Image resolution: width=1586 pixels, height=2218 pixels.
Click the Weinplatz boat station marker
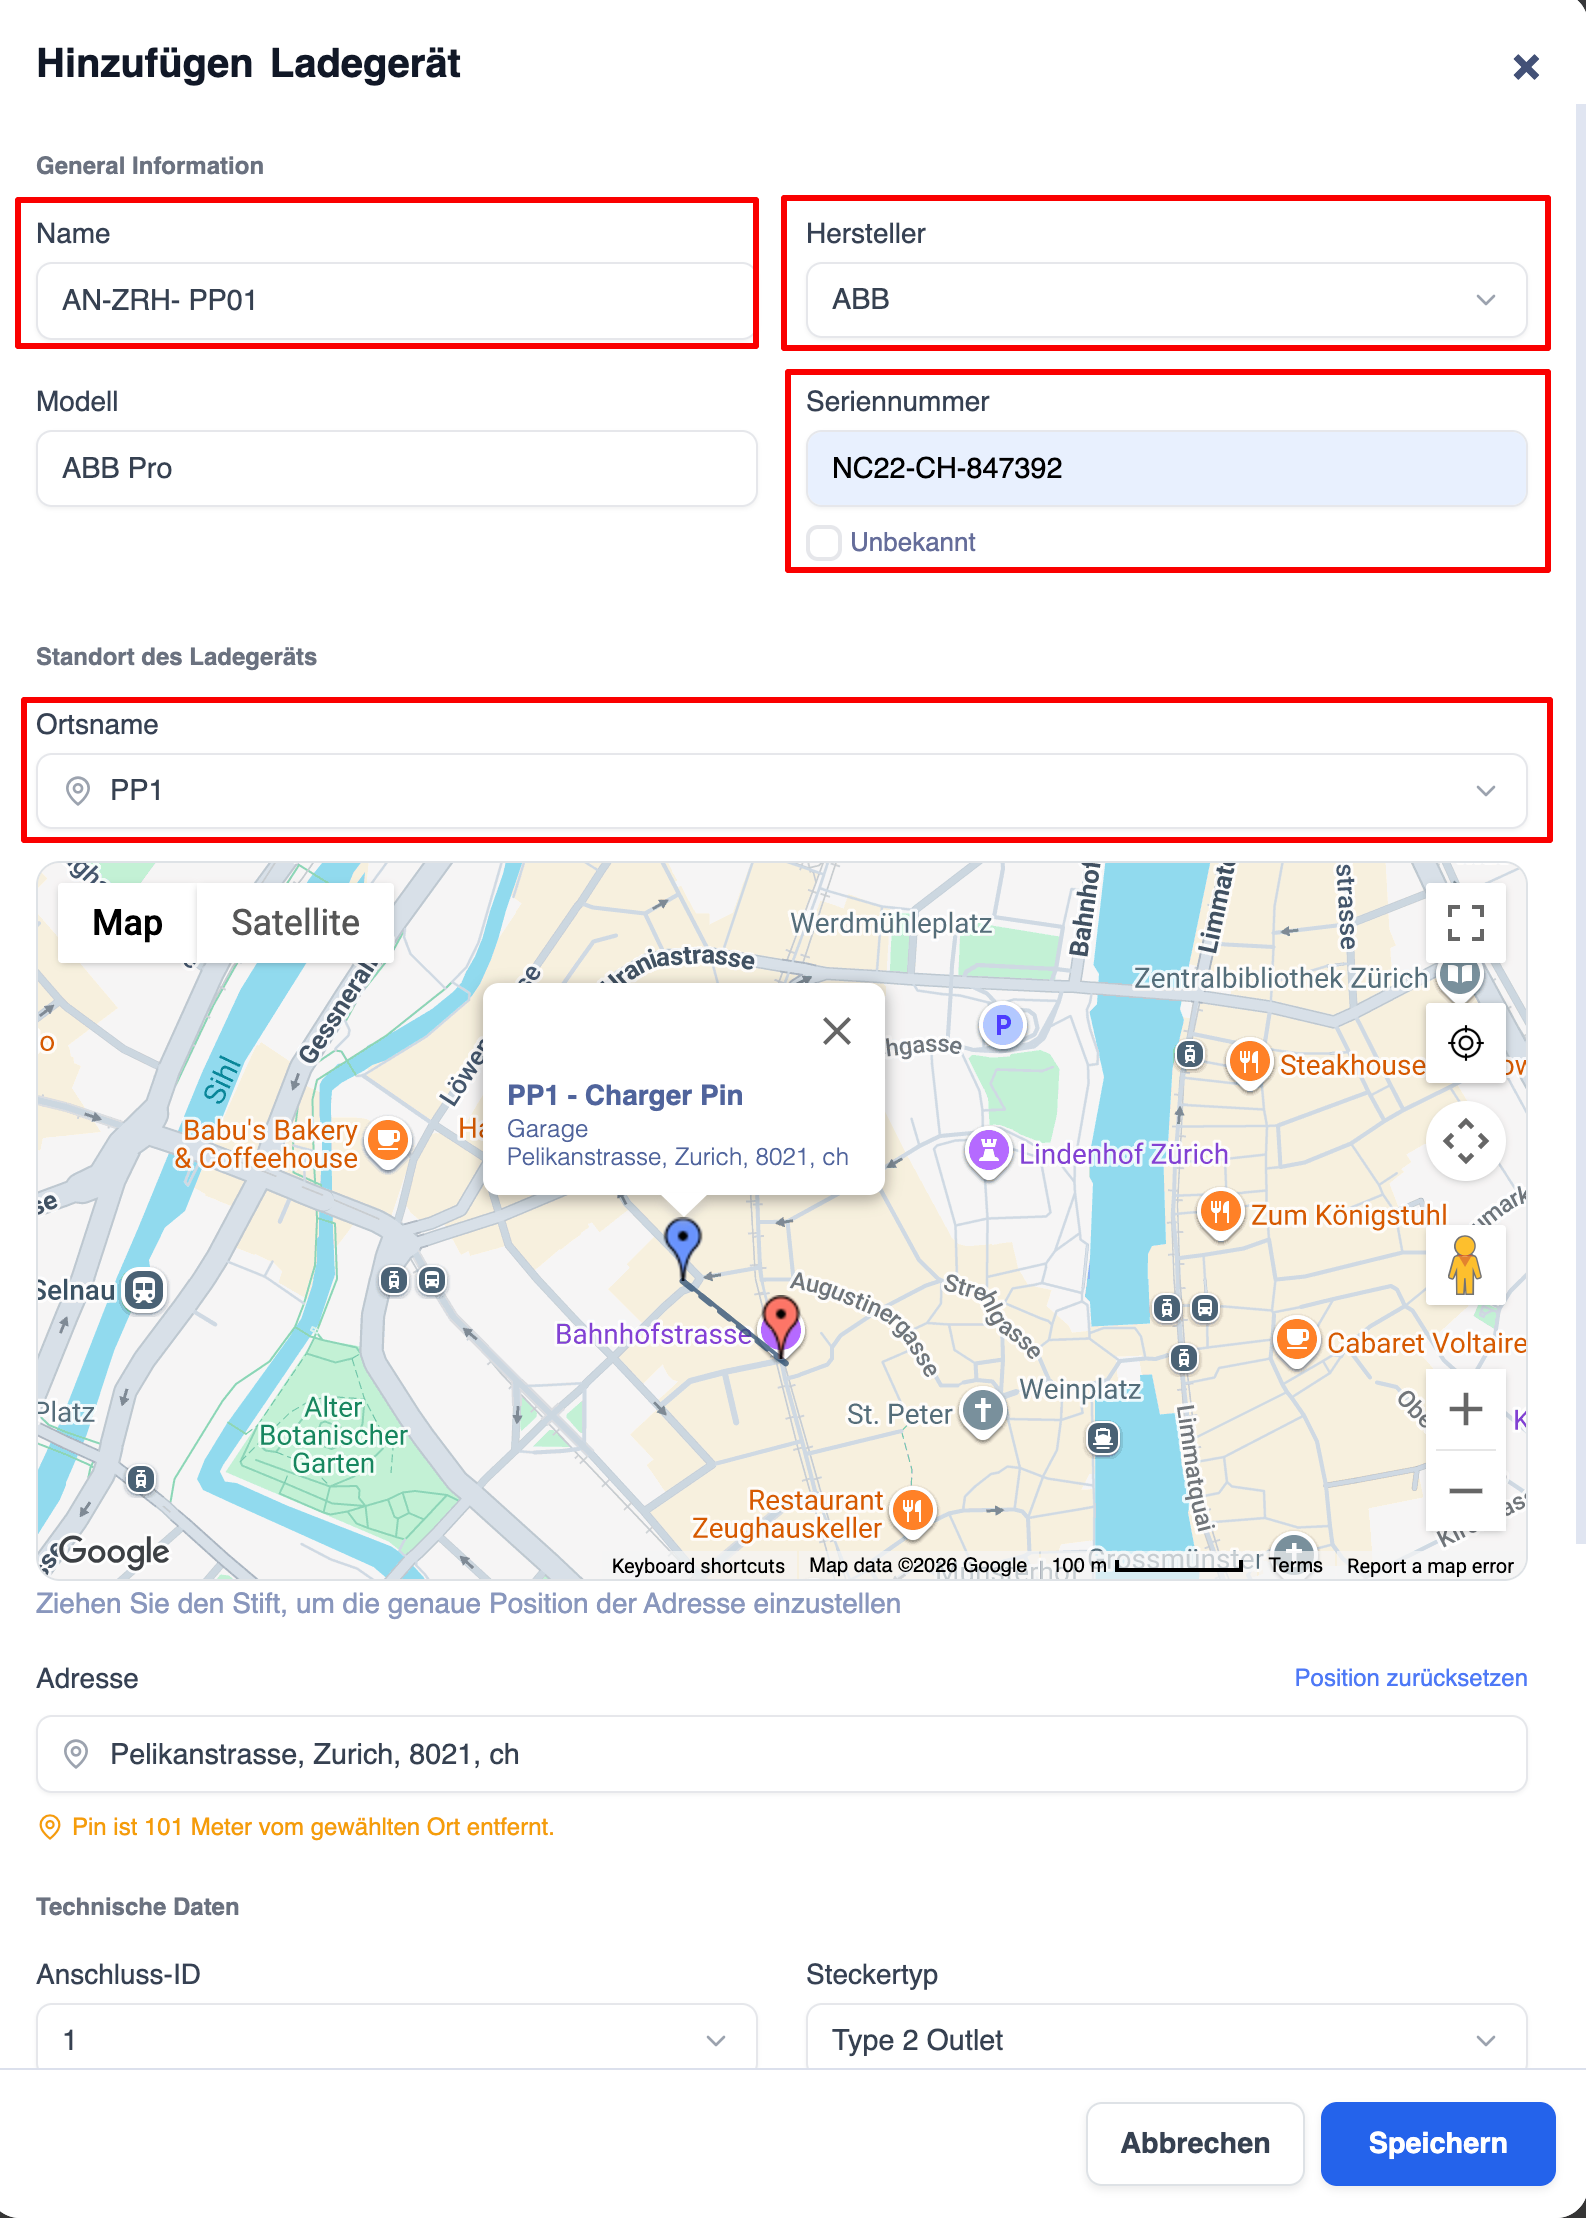coord(1103,1438)
